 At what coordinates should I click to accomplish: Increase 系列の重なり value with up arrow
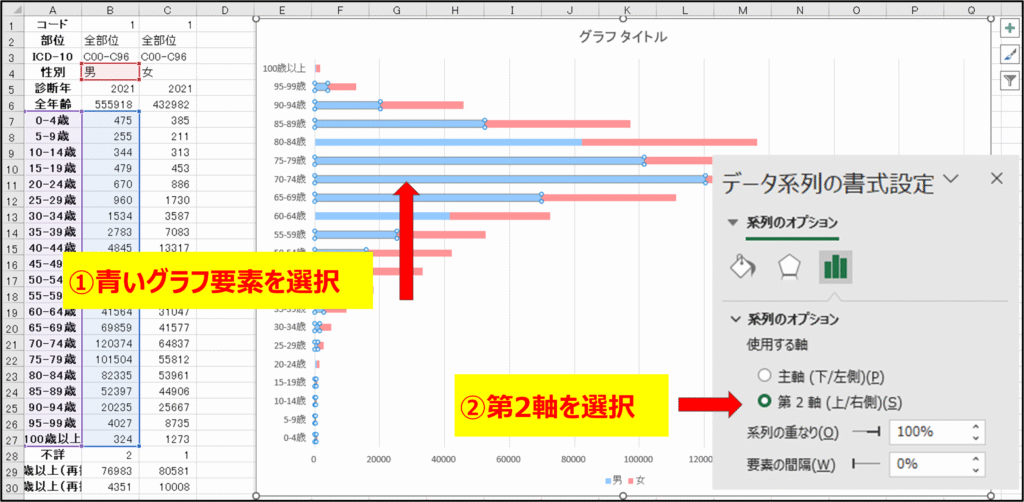click(975, 427)
